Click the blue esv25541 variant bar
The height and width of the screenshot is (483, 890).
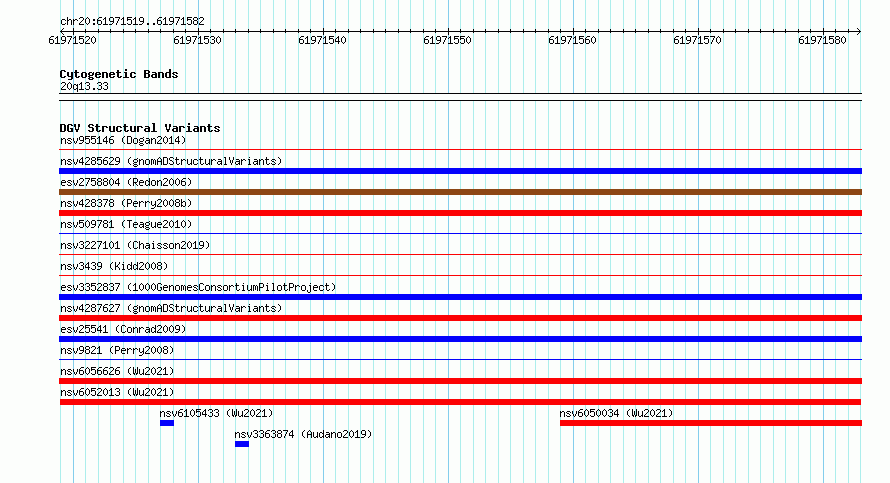(460, 339)
